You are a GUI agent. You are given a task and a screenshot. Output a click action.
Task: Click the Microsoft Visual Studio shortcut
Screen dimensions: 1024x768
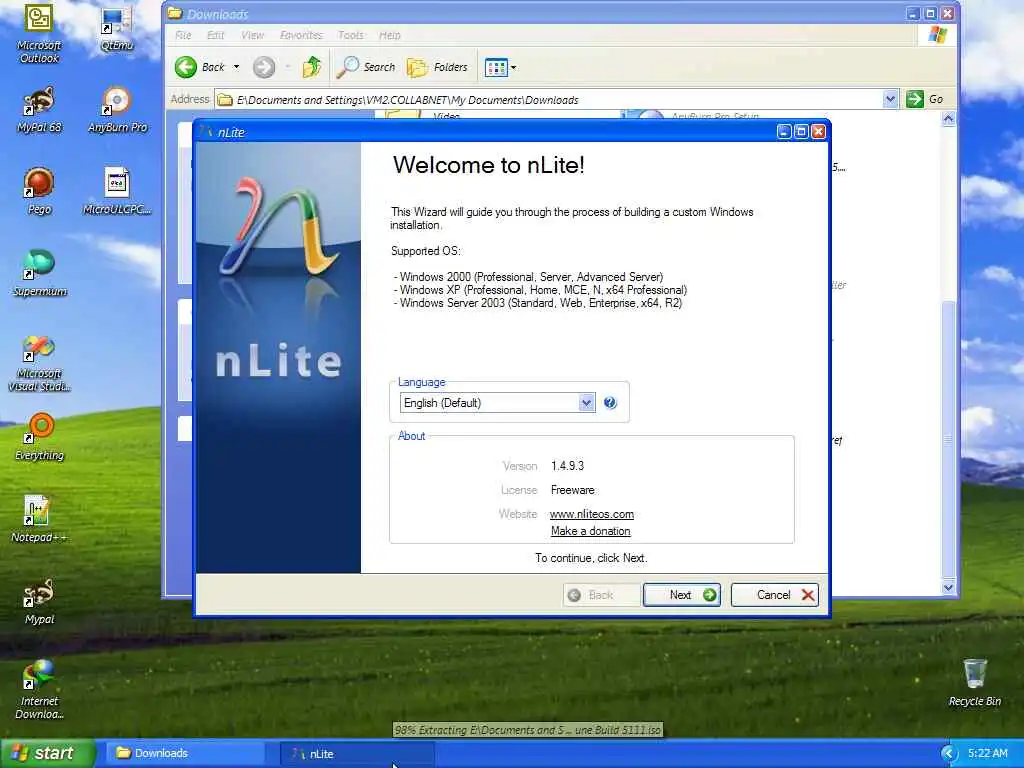click(39, 364)
